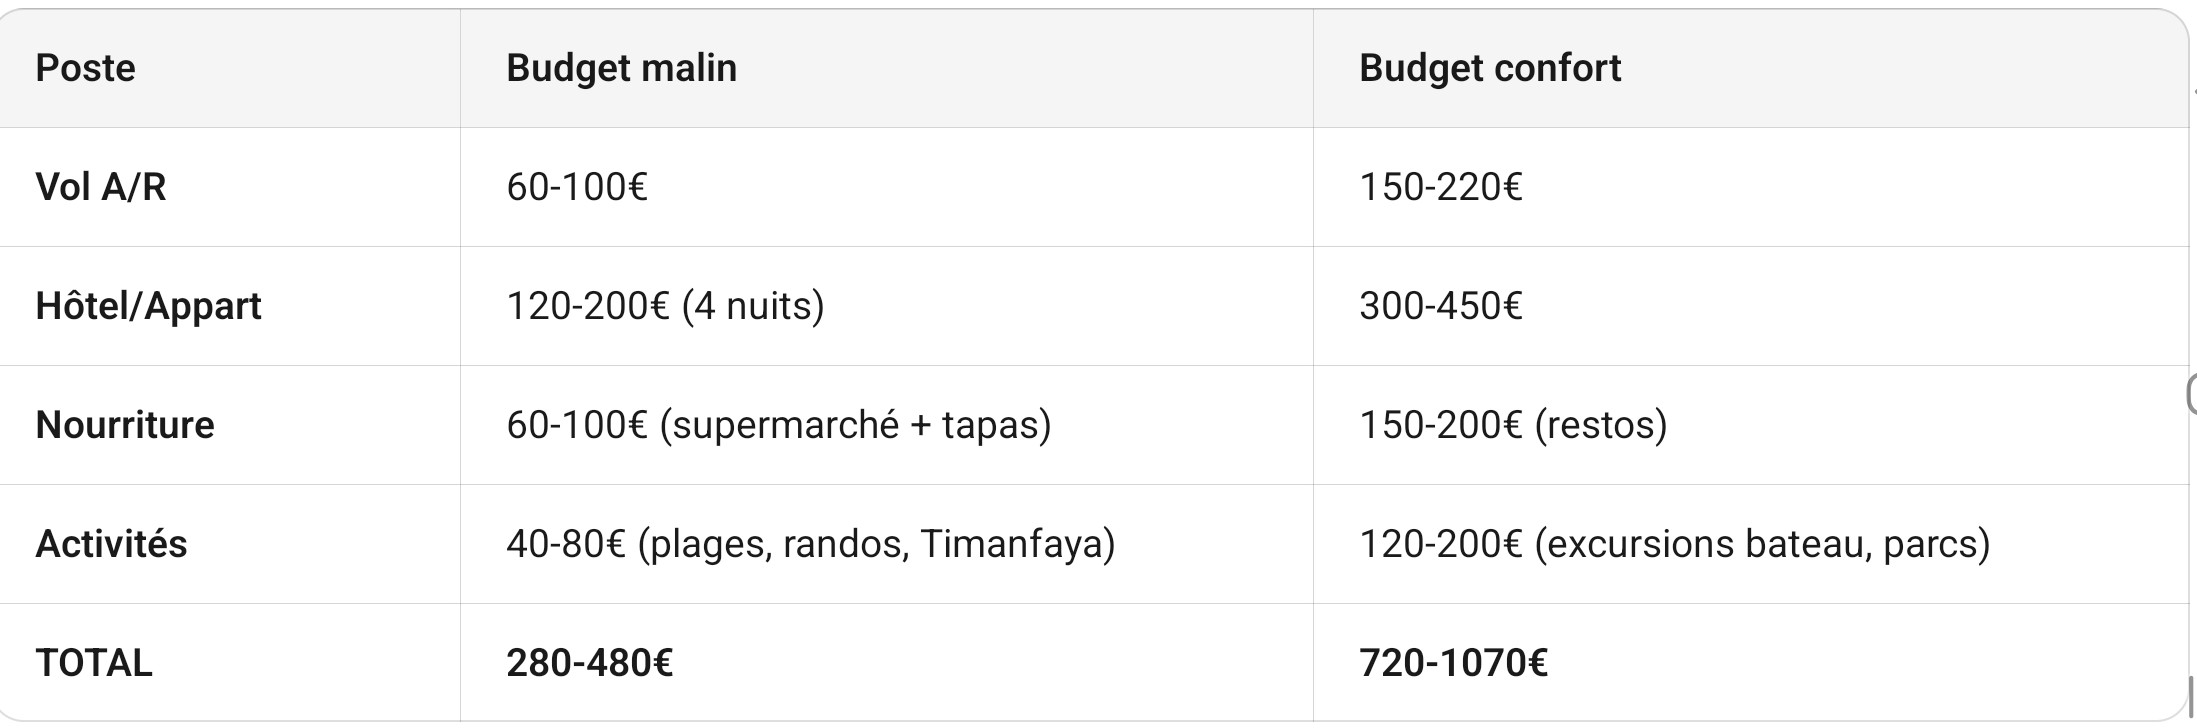Select the "Budget malin" column header
Screen dimensions: 2197x728
(x=621, y=68)
